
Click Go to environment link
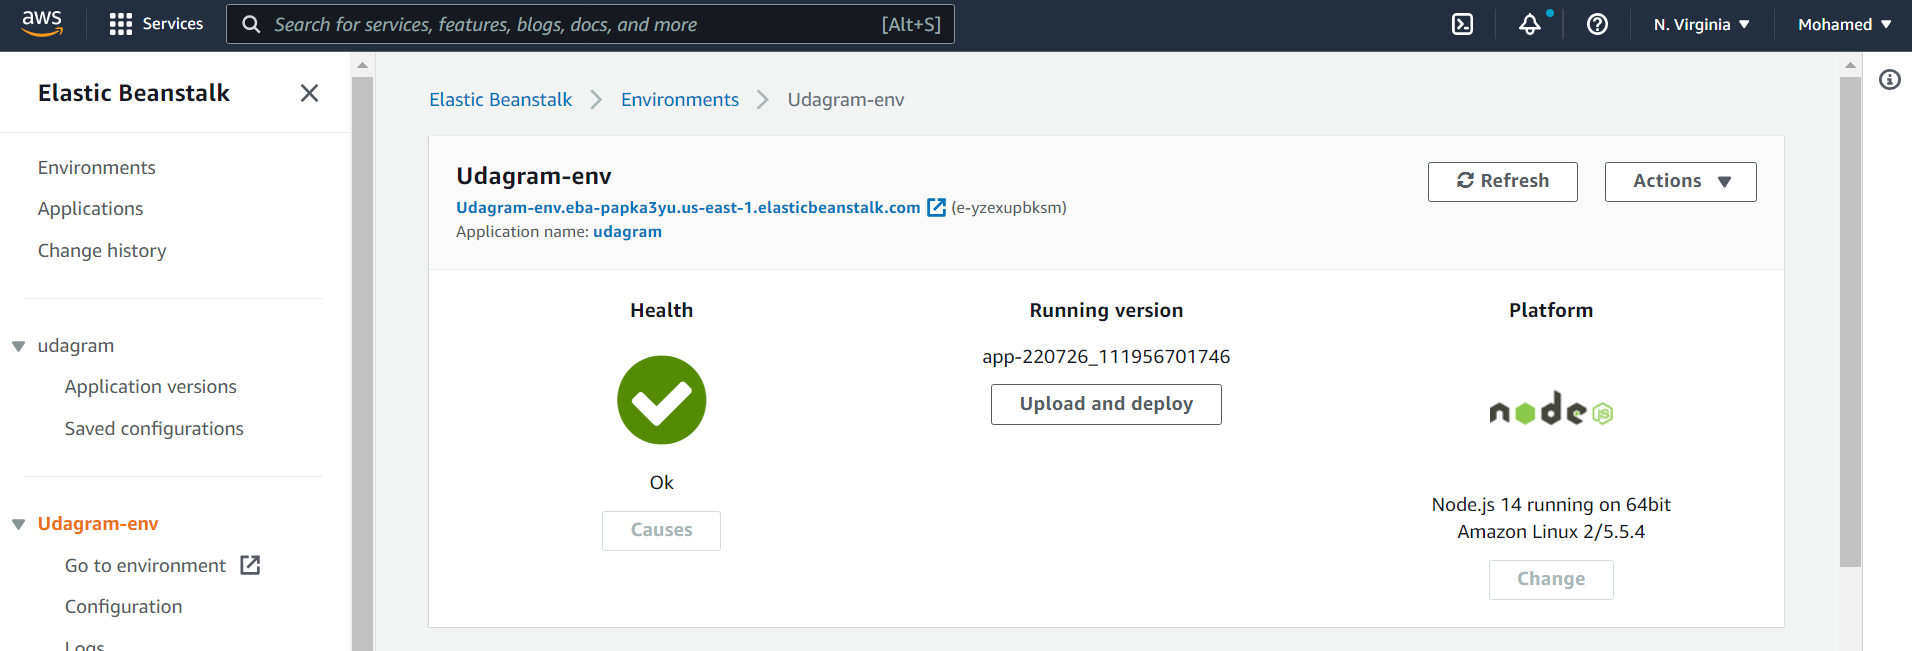[146, 565]
